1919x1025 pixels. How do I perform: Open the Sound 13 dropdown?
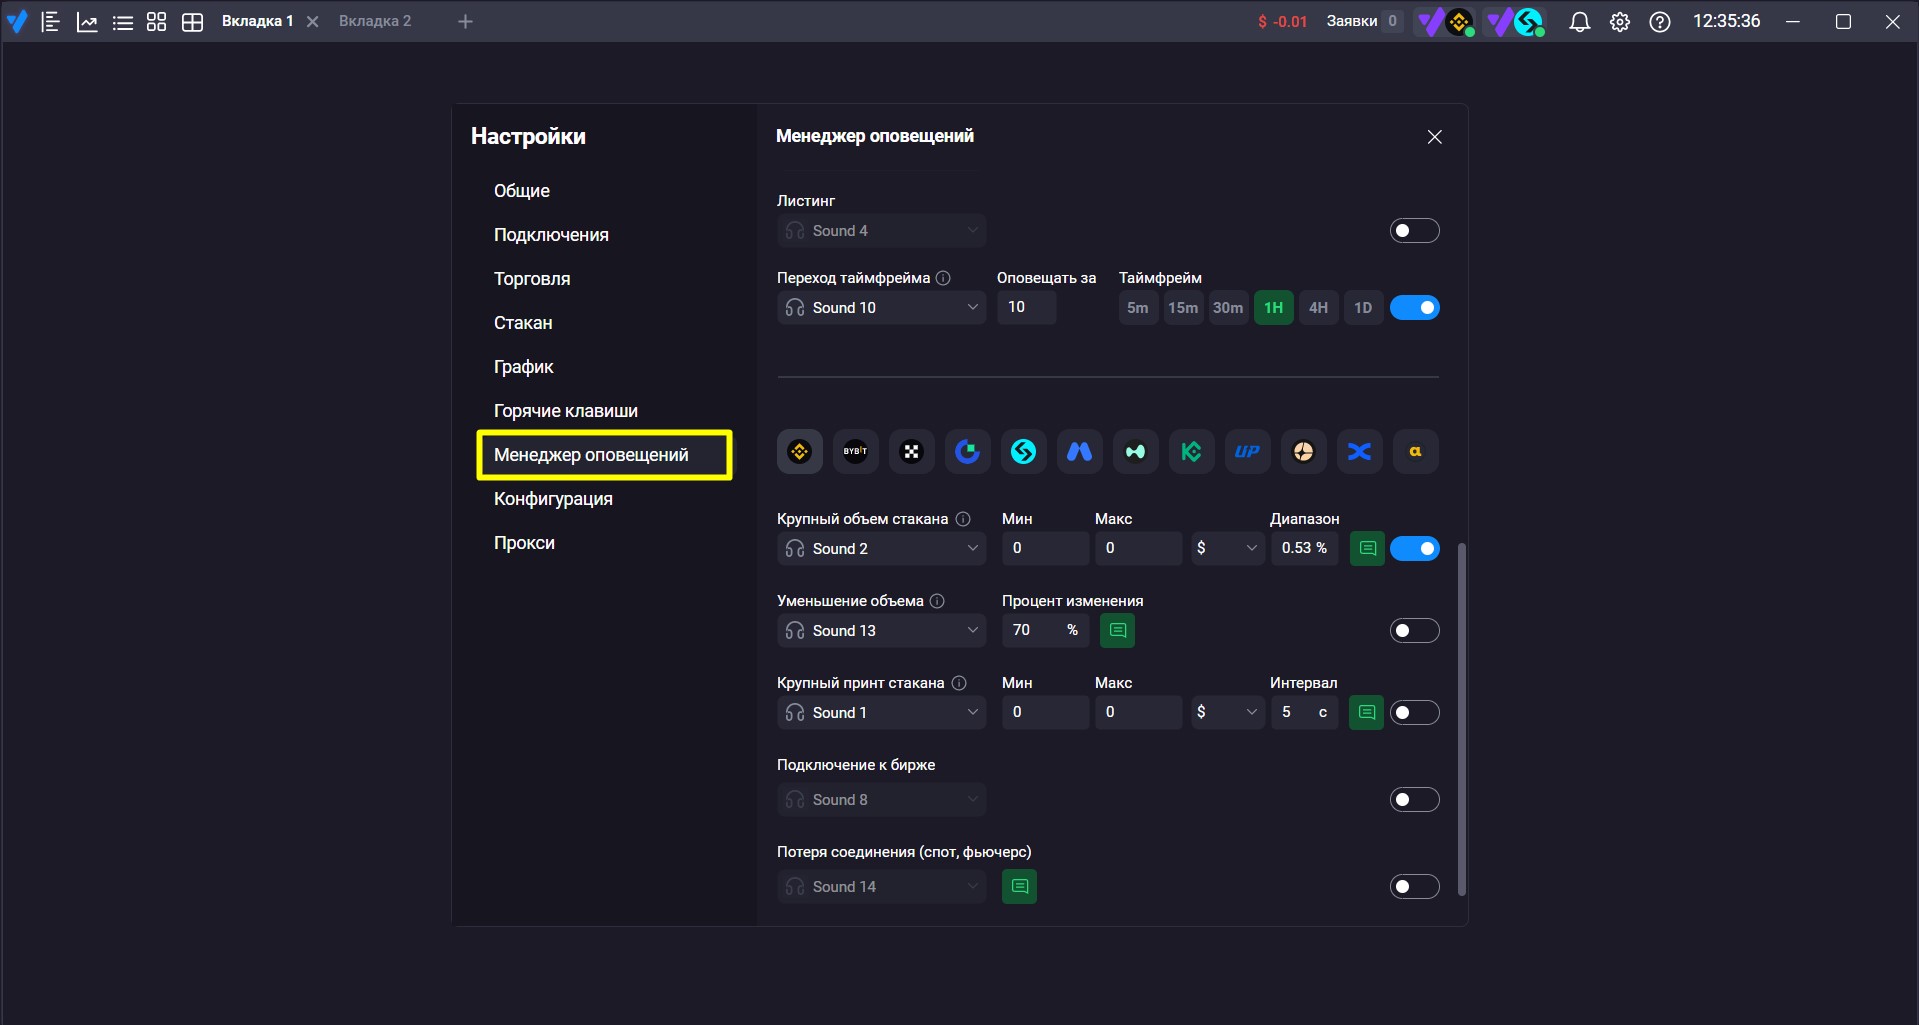(x=882, y=631)
